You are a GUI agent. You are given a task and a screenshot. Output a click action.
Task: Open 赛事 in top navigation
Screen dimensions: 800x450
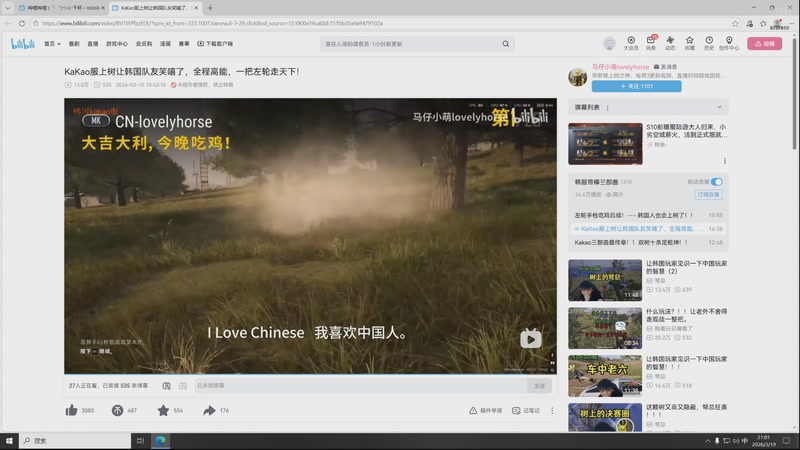point(184,44)
